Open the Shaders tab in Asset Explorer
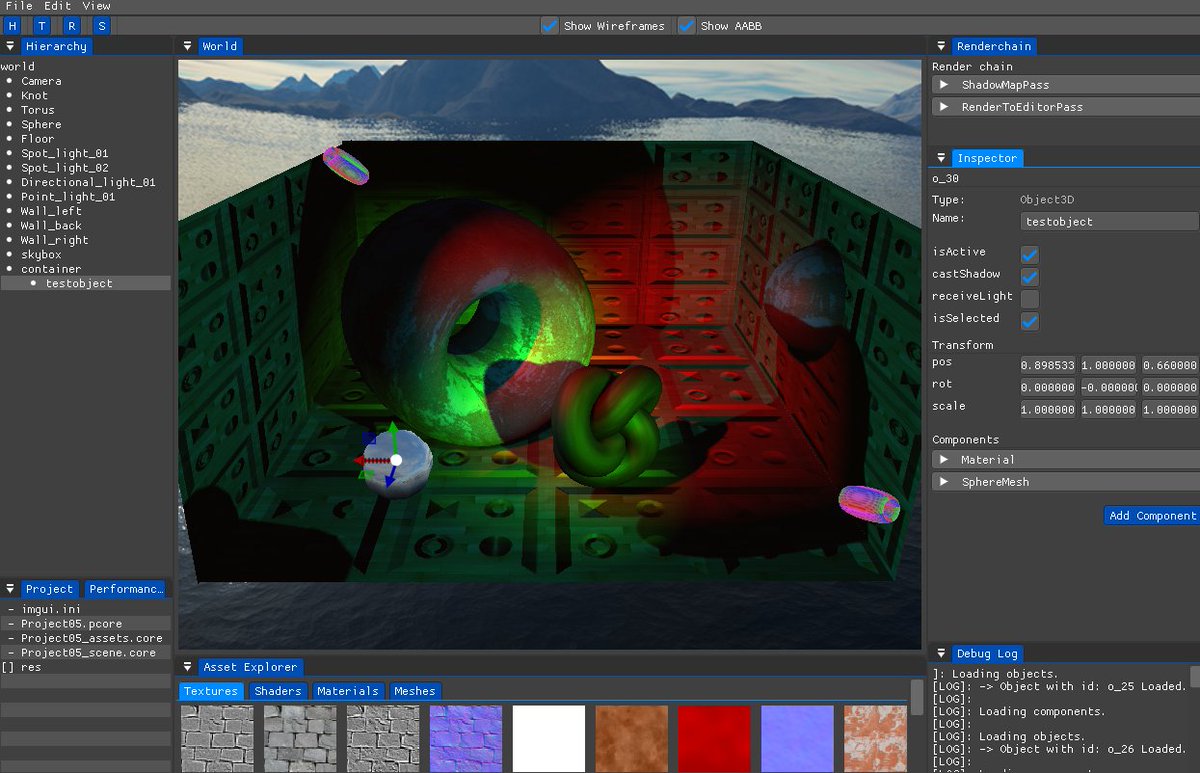 [278, 691]
